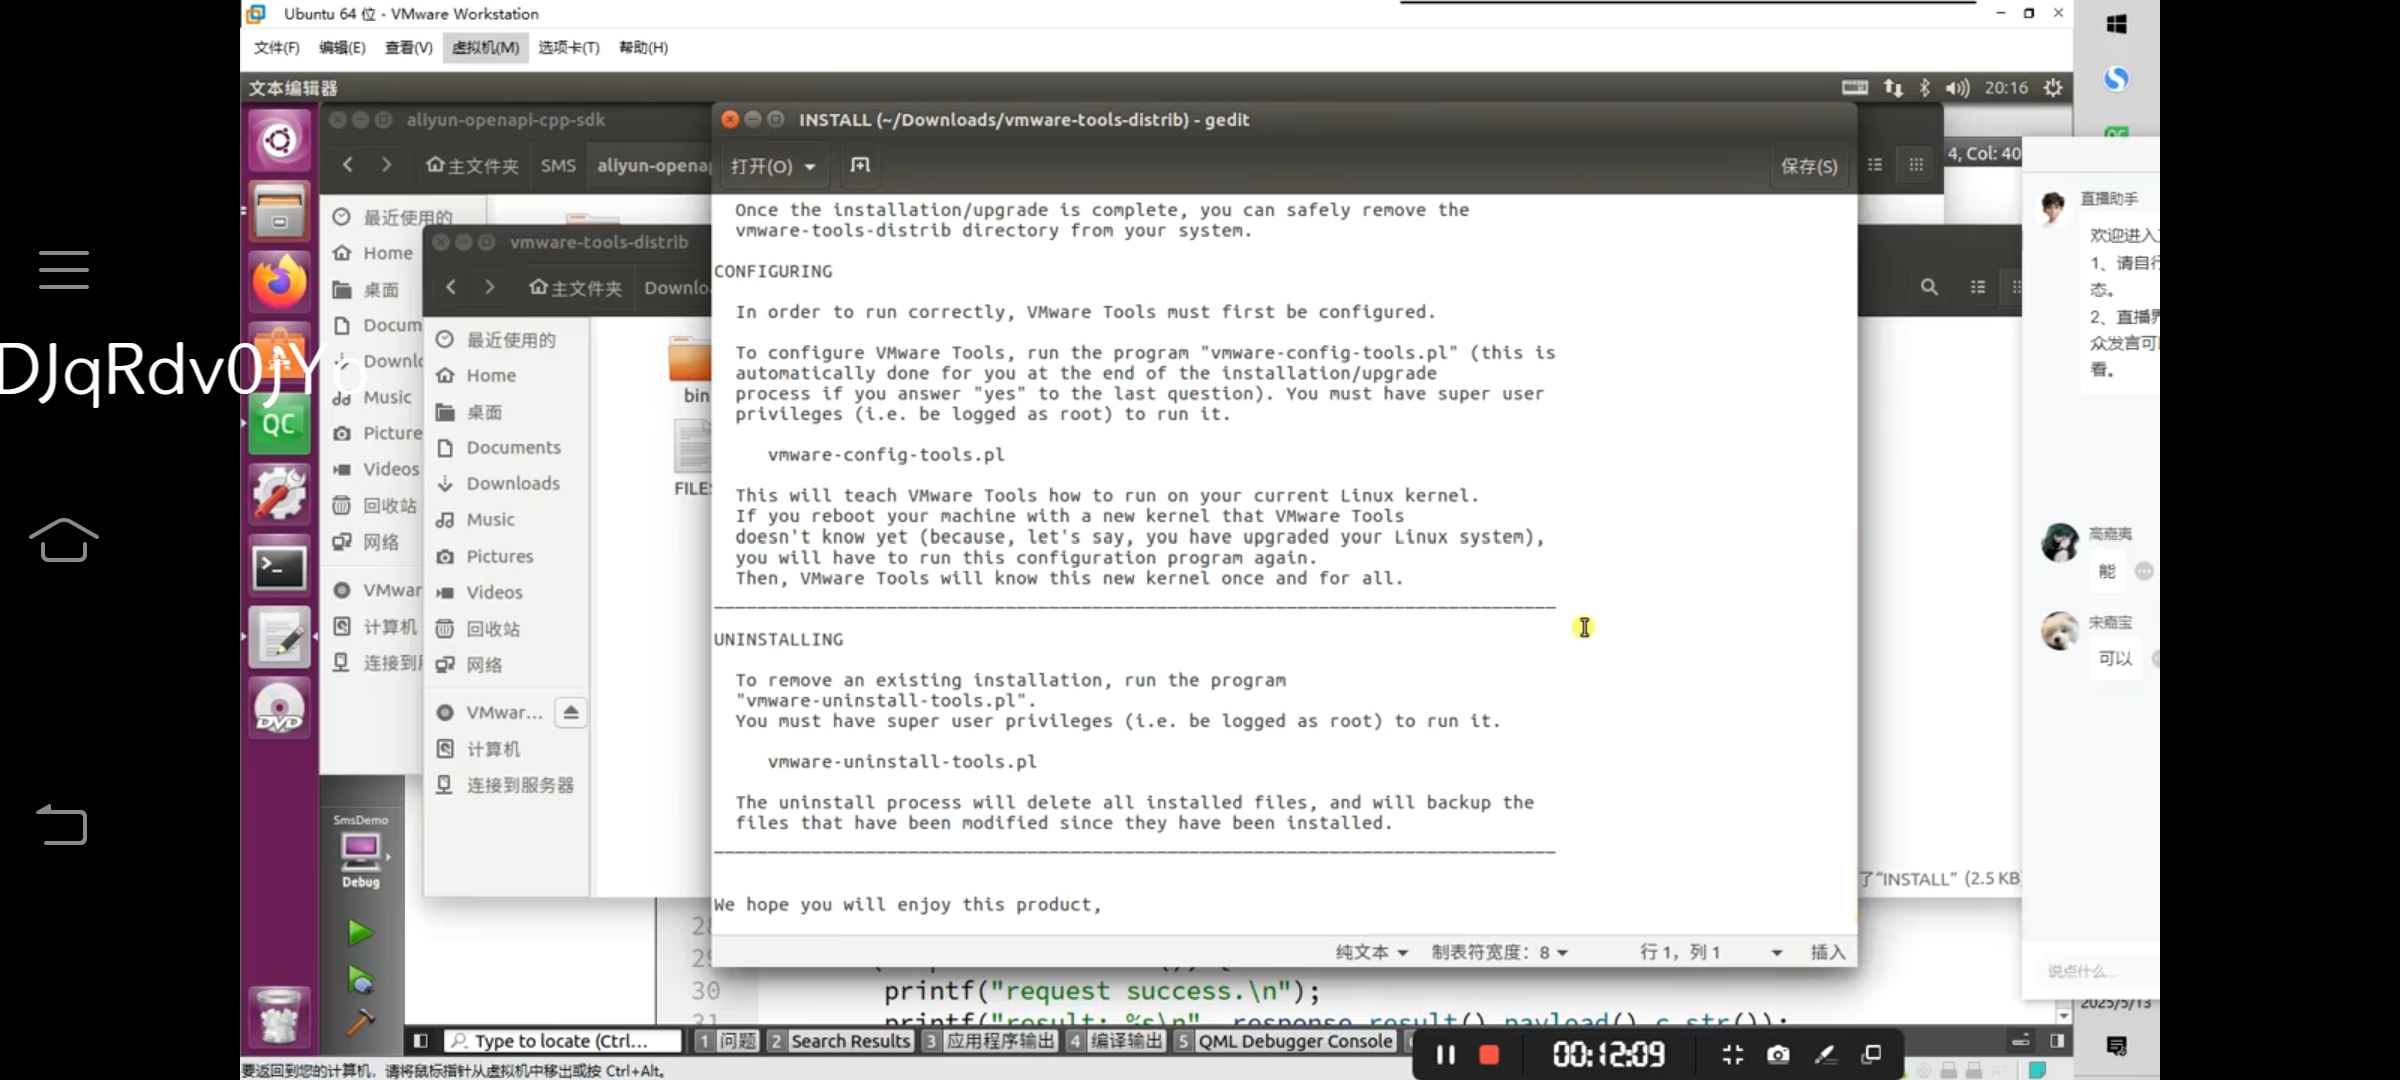The height and width of the screenshot is (1080, 2400).
Task: Open the 制表符宽度 tab width dropdown
Action: point(1499,952)
